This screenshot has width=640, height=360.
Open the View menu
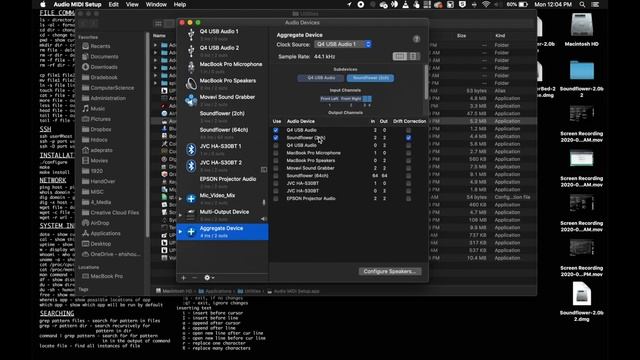click(132, 4)
